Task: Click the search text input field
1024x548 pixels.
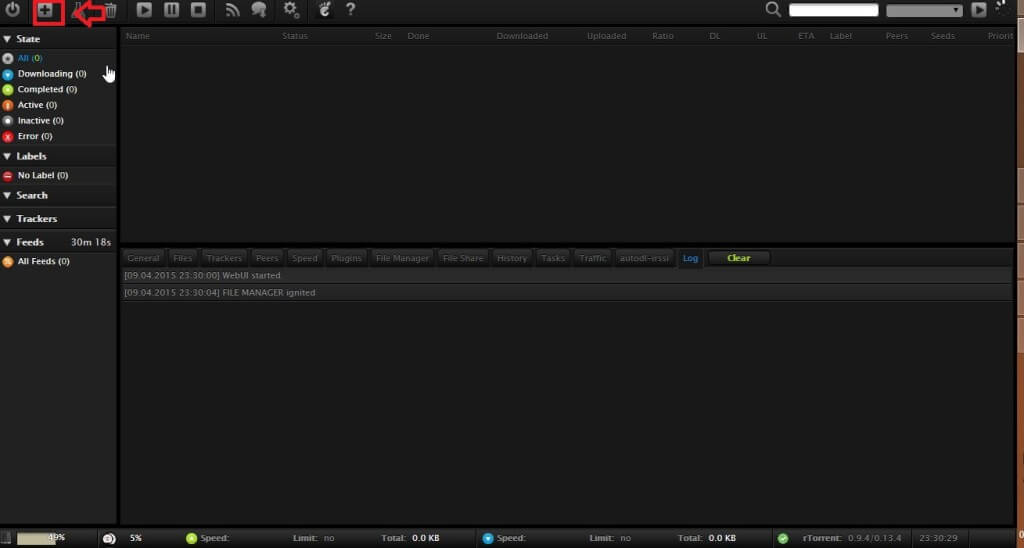Action: pyautogui.click(x=833, y=11)
